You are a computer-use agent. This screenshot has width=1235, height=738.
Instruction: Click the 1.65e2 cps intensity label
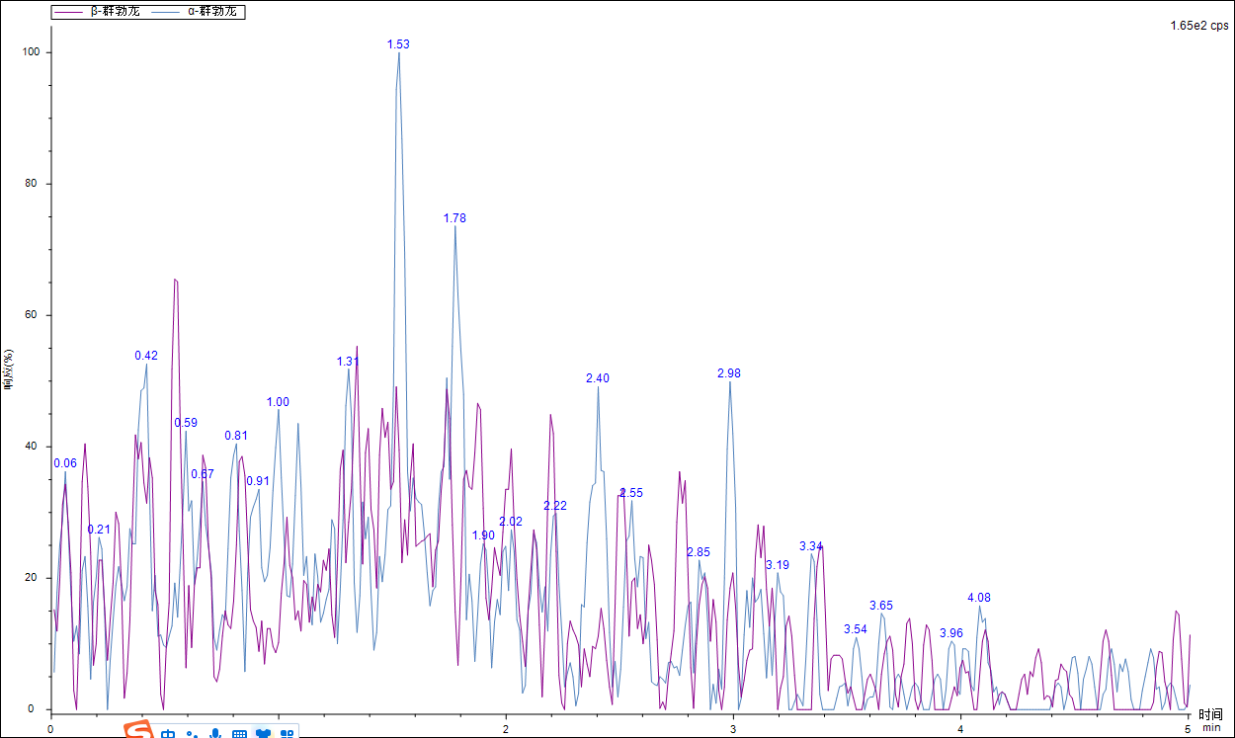(1199, 26)
